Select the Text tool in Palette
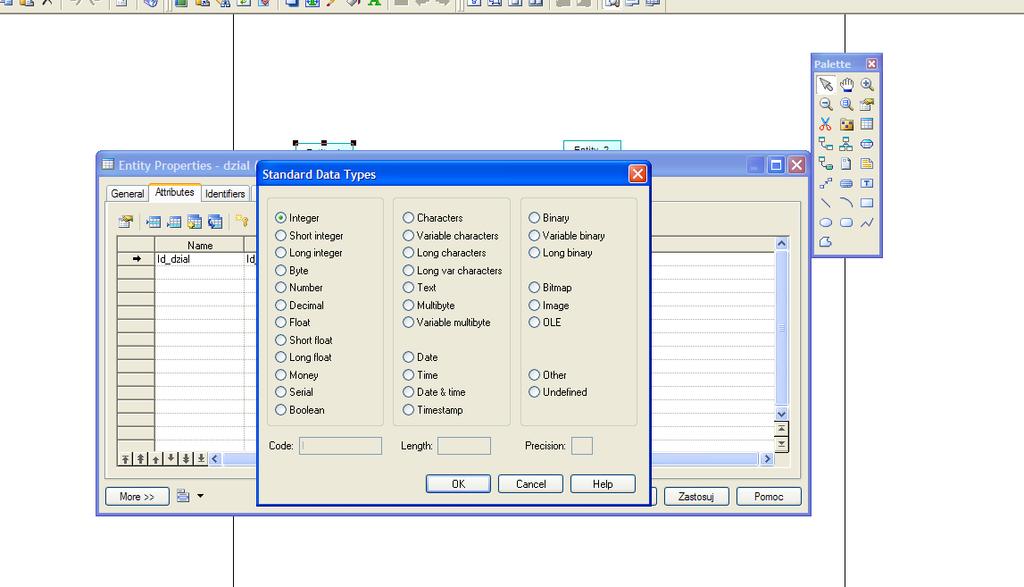The width and height of the screenshot is (1024, 587). (867, 183)
